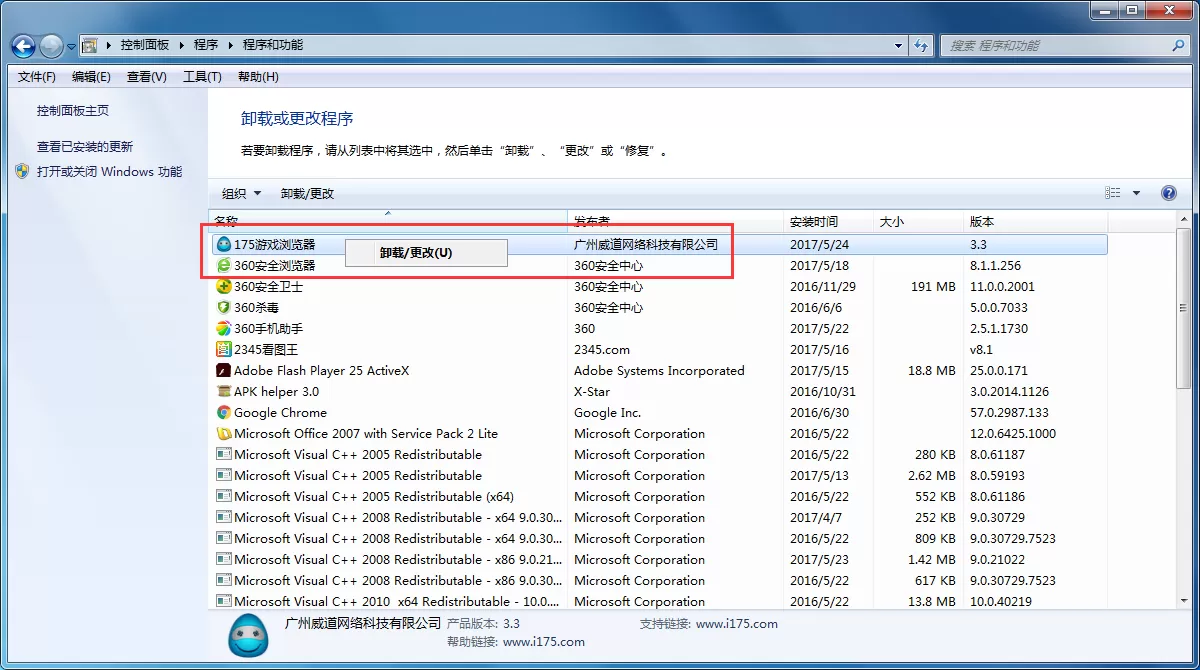
Task: Click the 卸载/更改 toolbar button
Action: [307, 193]
